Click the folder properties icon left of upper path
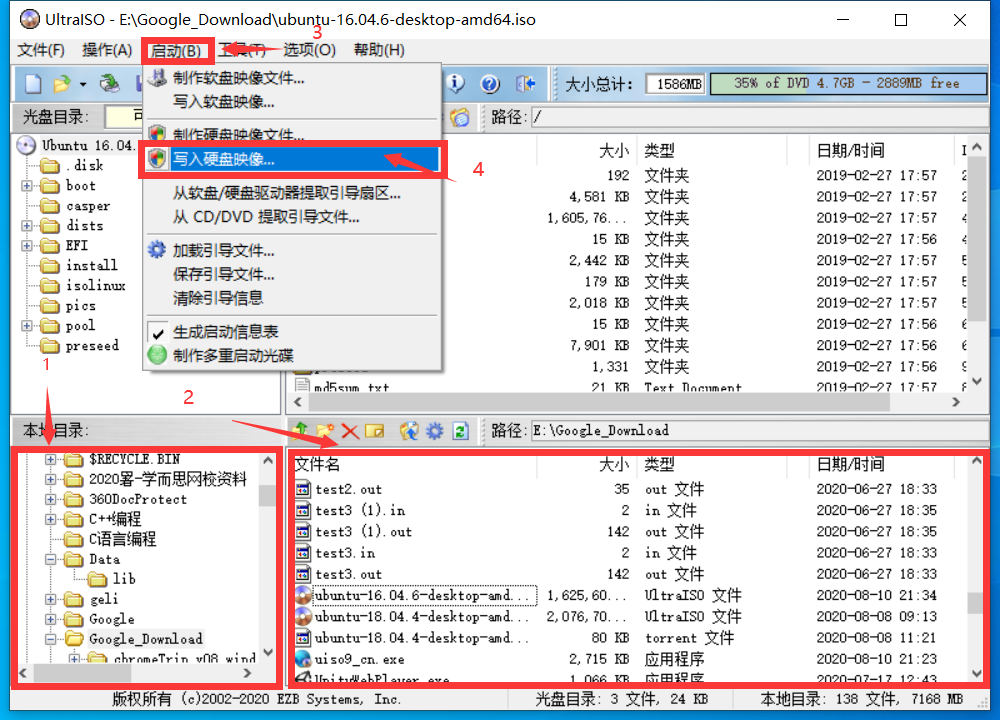The width and height of the screenshot is (1000, 720). (459, 117)
